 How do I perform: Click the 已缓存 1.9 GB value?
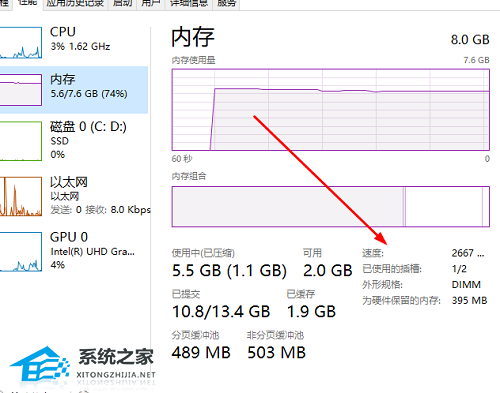pos(311,312)
